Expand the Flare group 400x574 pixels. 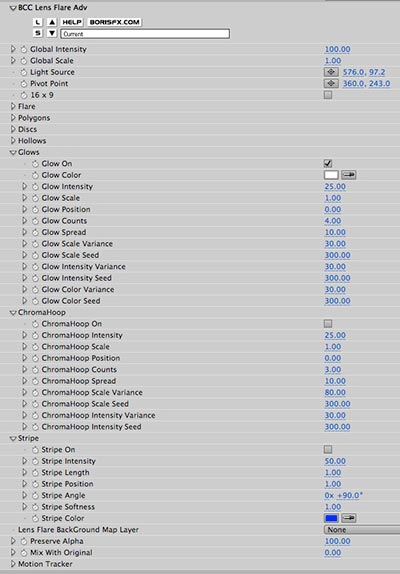[x=13, y=107]
